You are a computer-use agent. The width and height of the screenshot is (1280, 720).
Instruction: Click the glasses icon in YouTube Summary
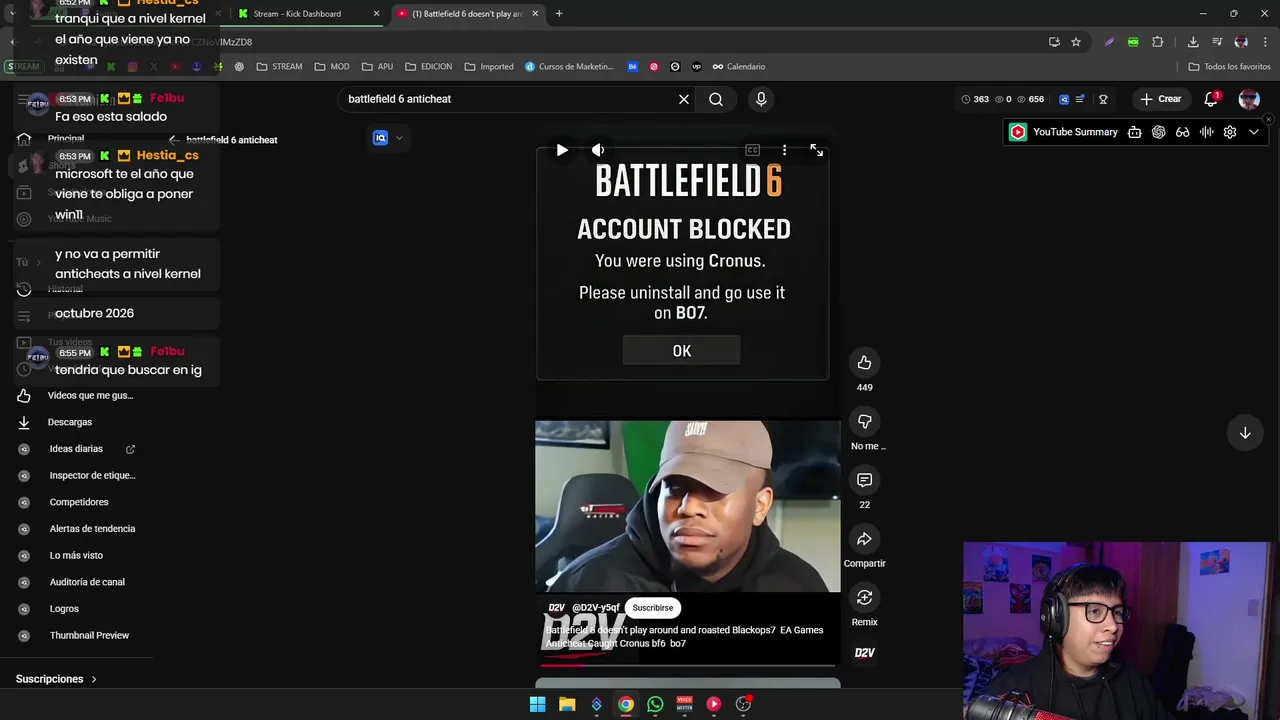[1182, 132]
